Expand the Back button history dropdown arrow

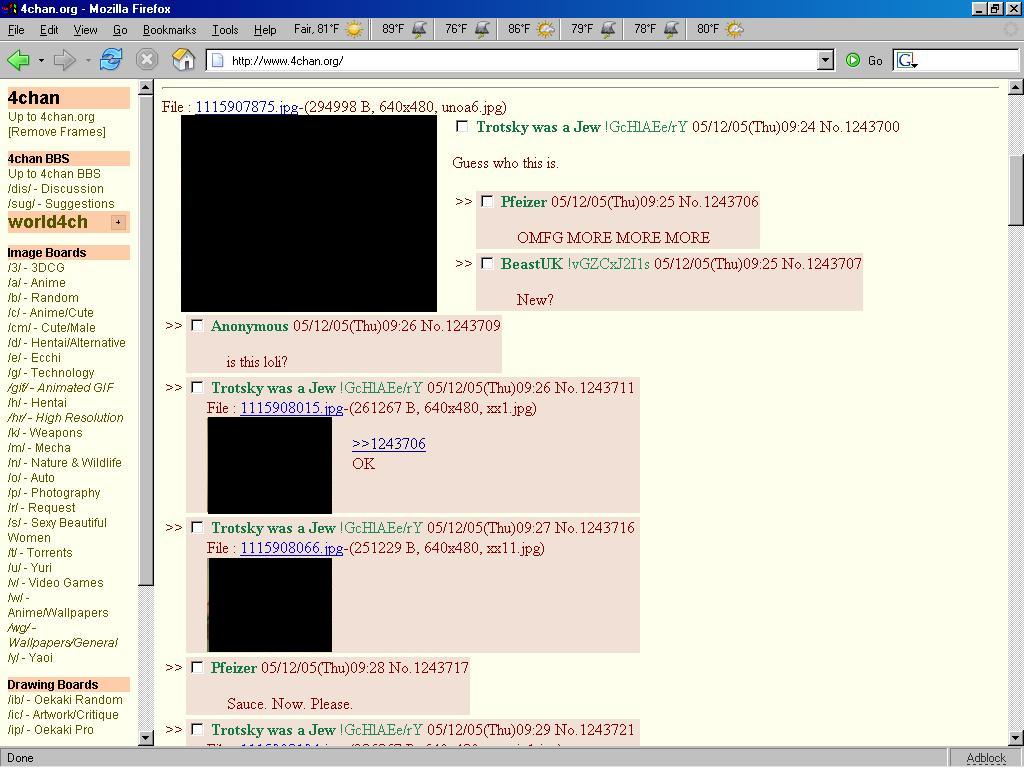tap(41, 61)
